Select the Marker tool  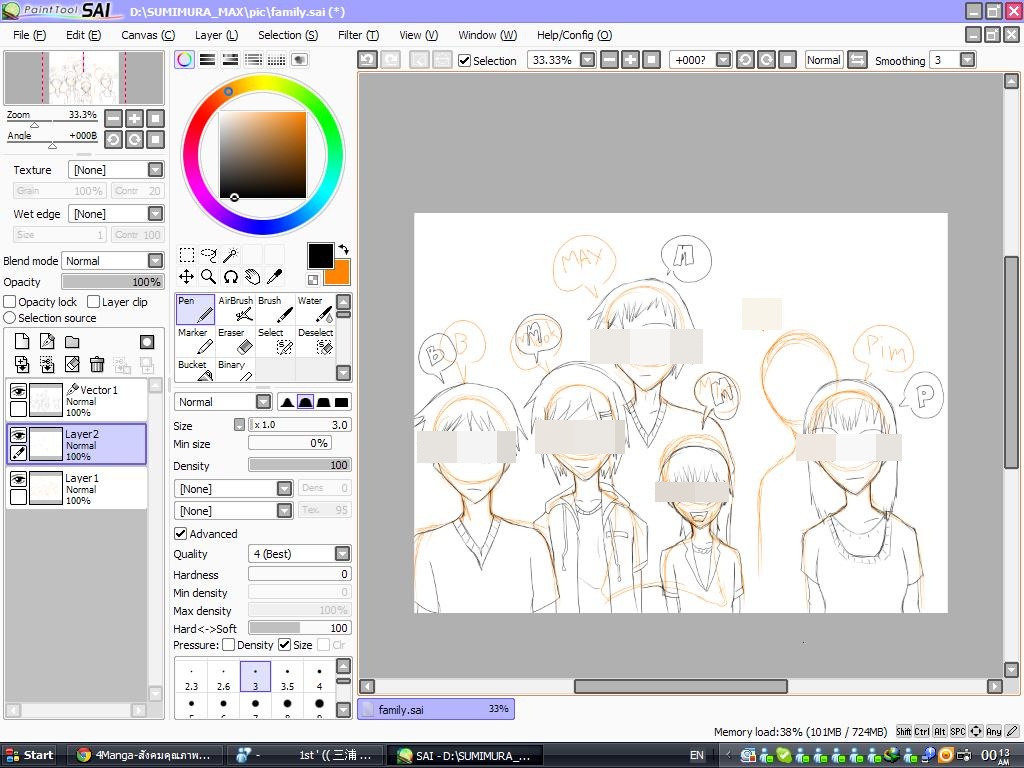tap(195, 341)
